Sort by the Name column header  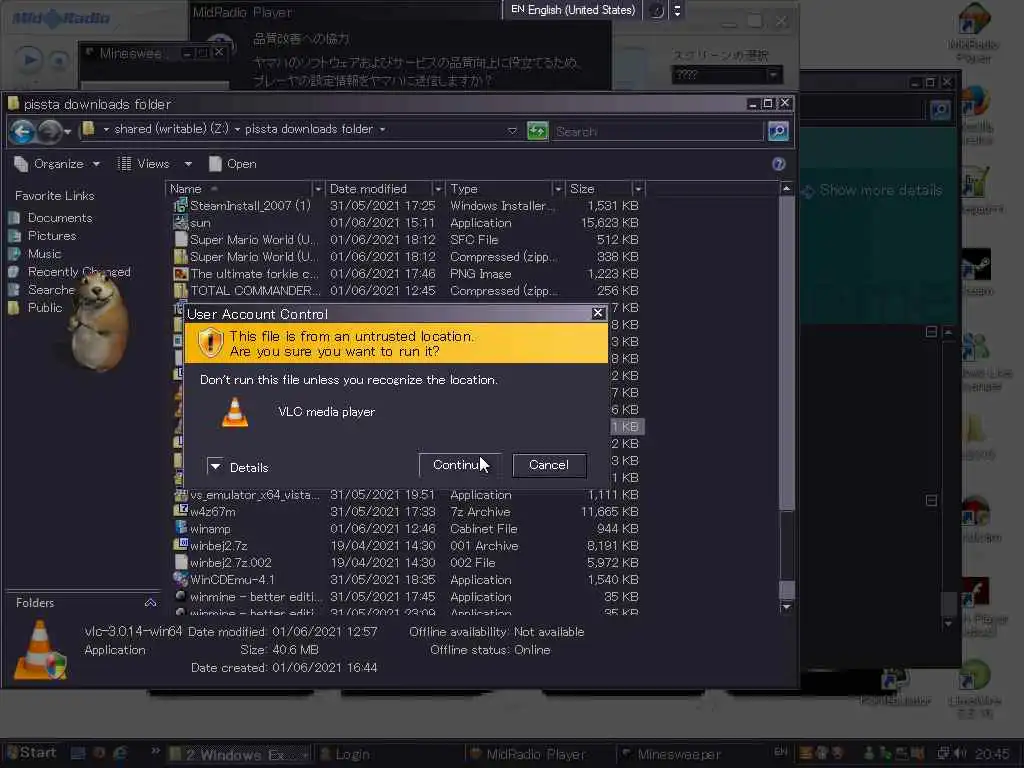pyautogui.click(x=239, y=189)
